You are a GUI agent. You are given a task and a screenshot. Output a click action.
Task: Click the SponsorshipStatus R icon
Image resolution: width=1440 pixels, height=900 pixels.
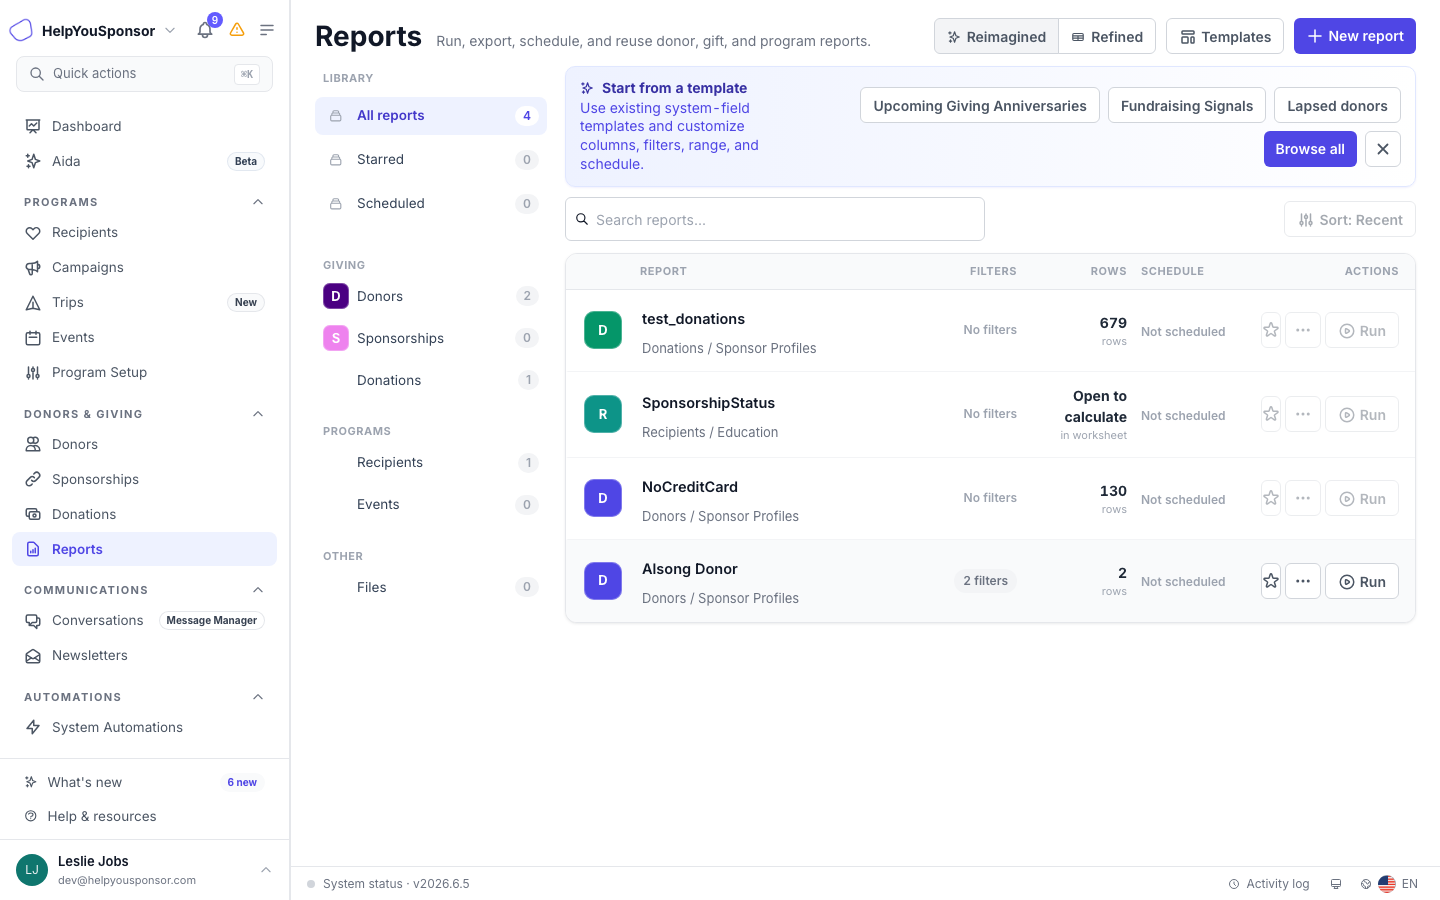pyautogui.click(x=603, y=414)
